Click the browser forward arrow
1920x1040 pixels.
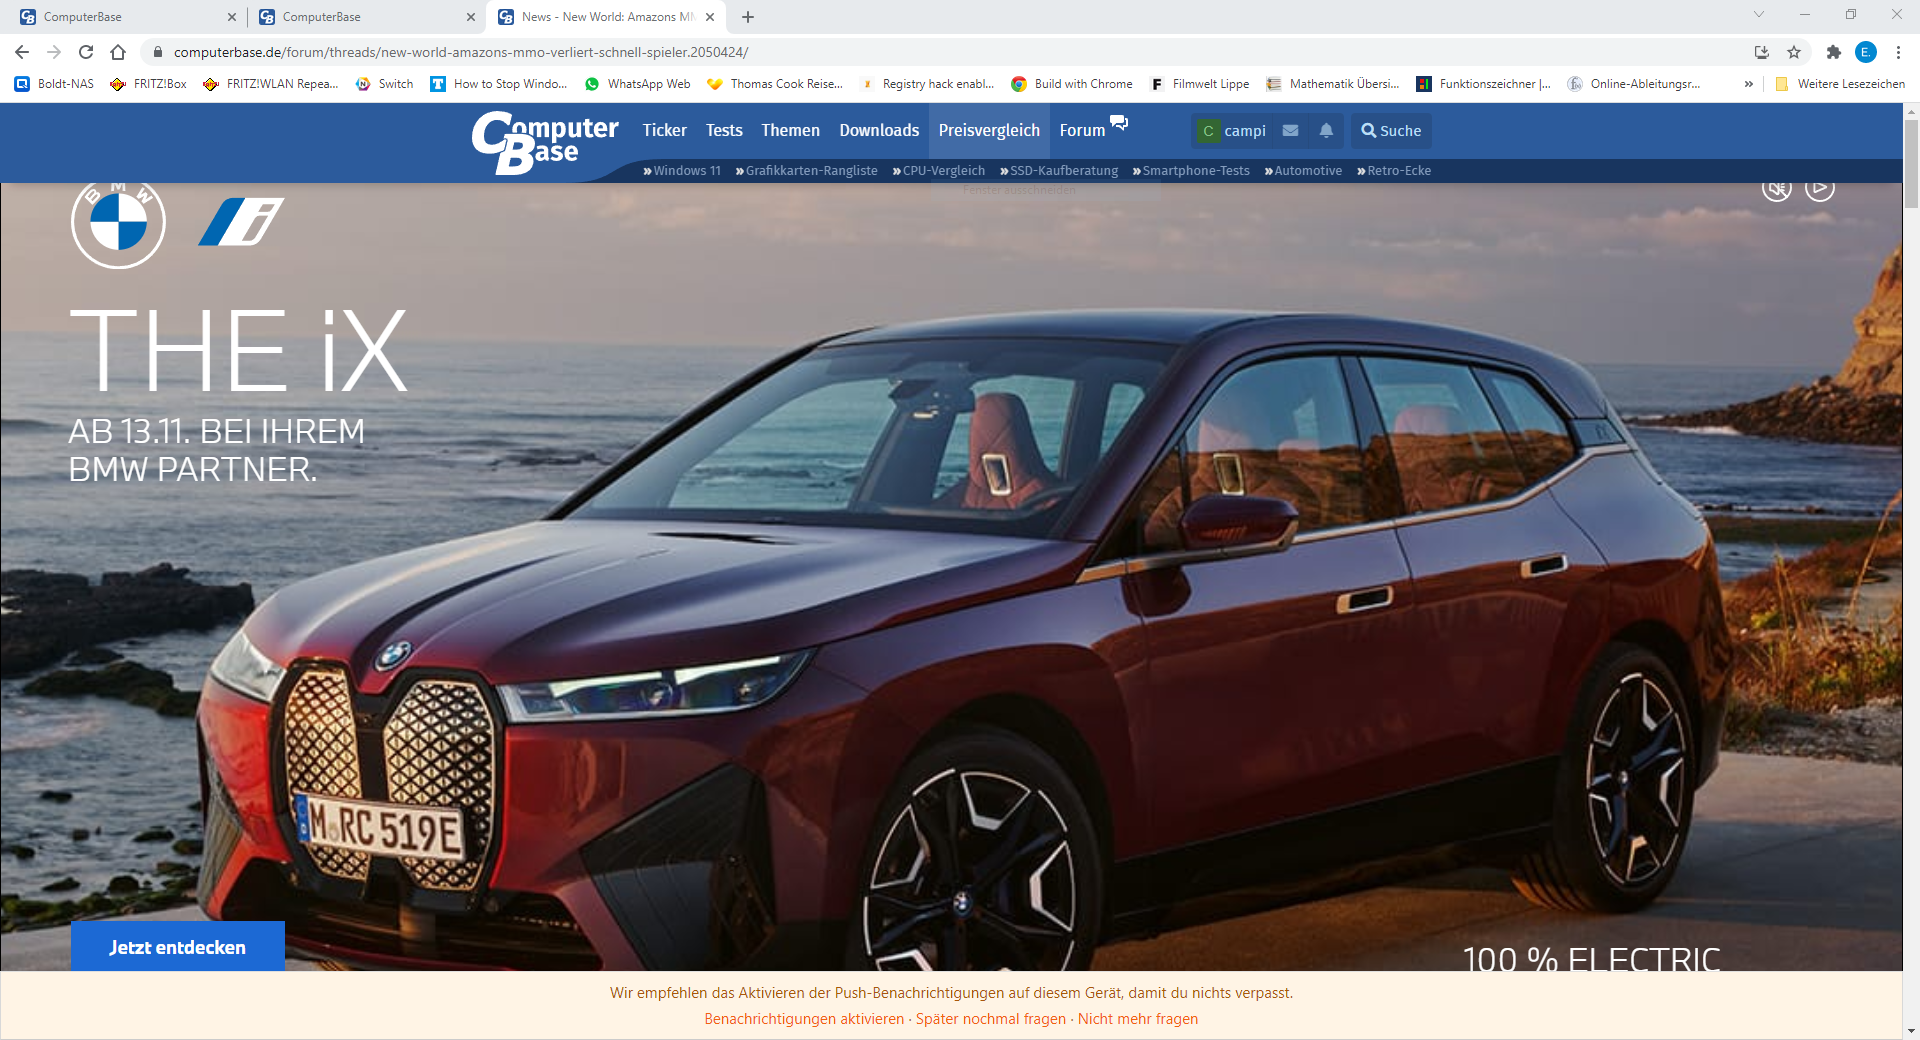[54, 52]
